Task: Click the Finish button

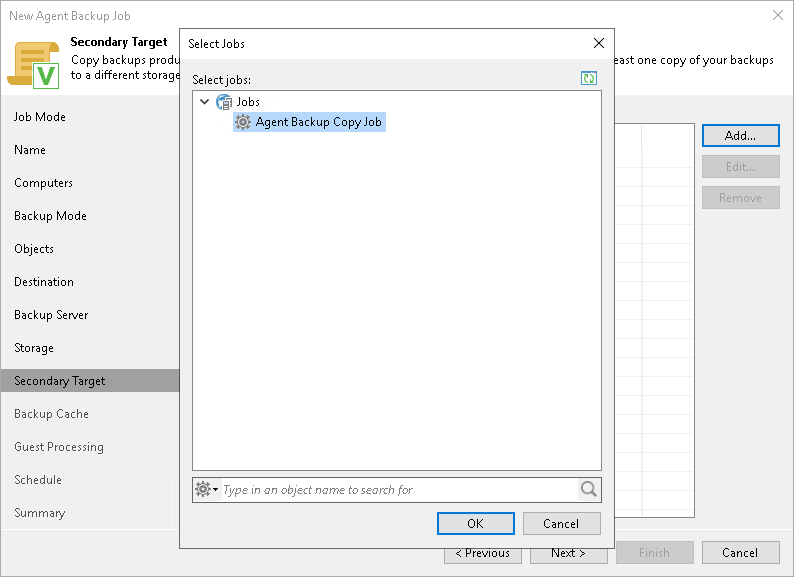Action: 654,553
